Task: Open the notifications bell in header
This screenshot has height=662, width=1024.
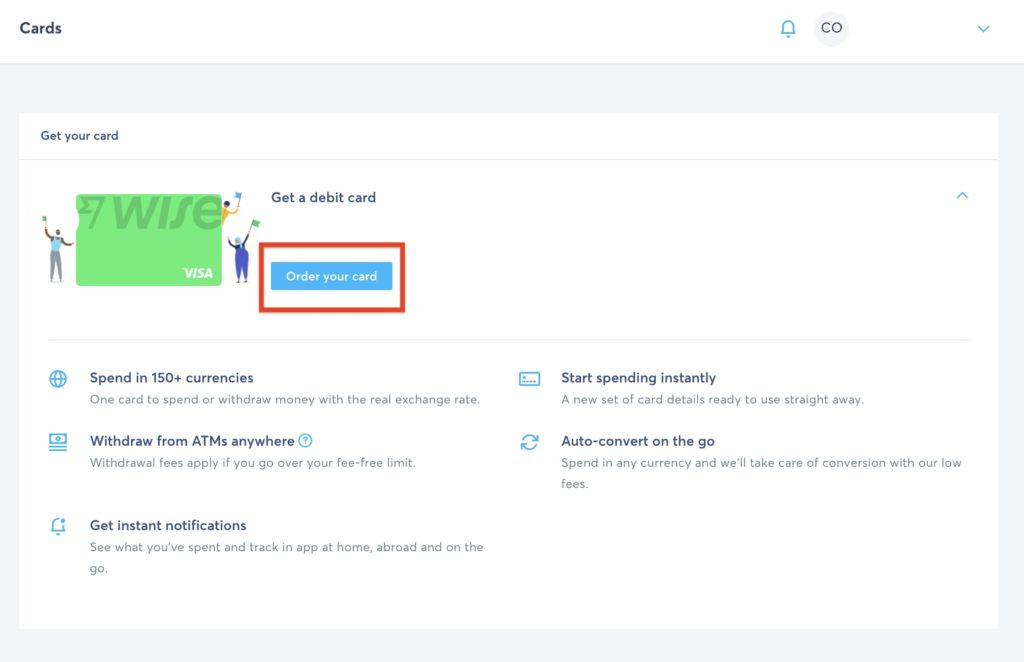Action: point(788,29)
